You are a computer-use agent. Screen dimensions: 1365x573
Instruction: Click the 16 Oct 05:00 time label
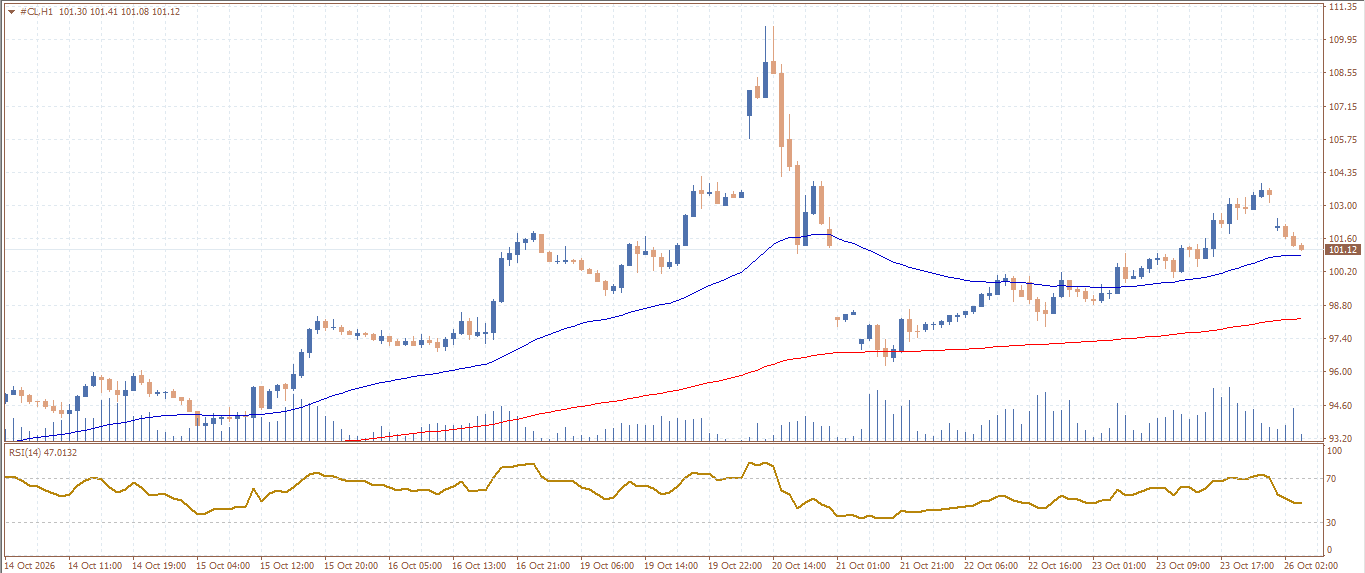coord(415,565)
